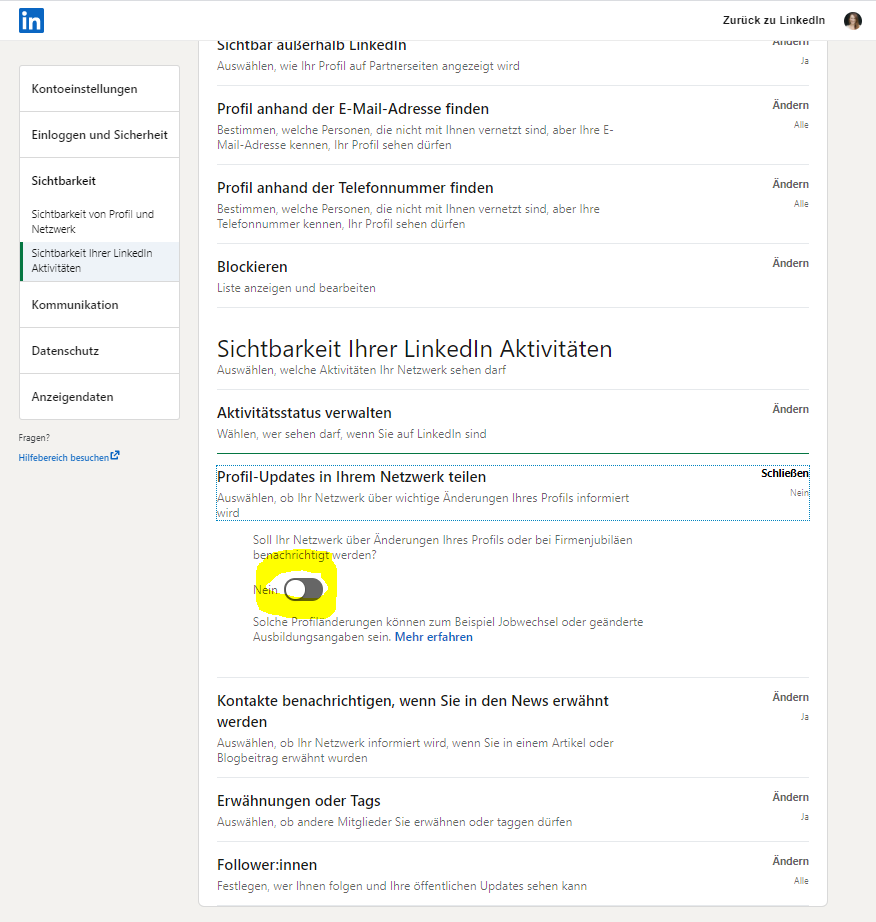Click the Follower:innen heading
Screen dimensions: 876x922
tap(267, 865)
